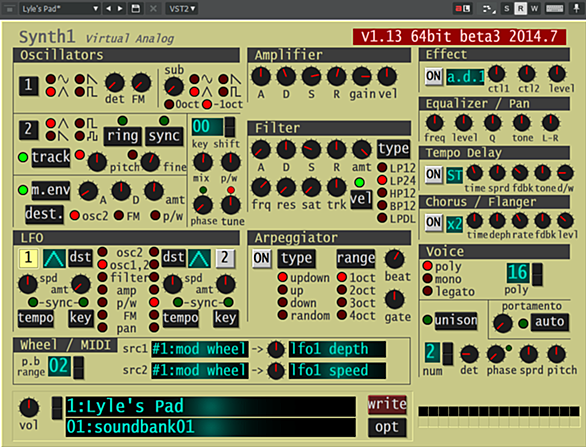586x447 pixels.
Task: Select oscillator 1 sawtooth waveform
Action: click(79, 79)
